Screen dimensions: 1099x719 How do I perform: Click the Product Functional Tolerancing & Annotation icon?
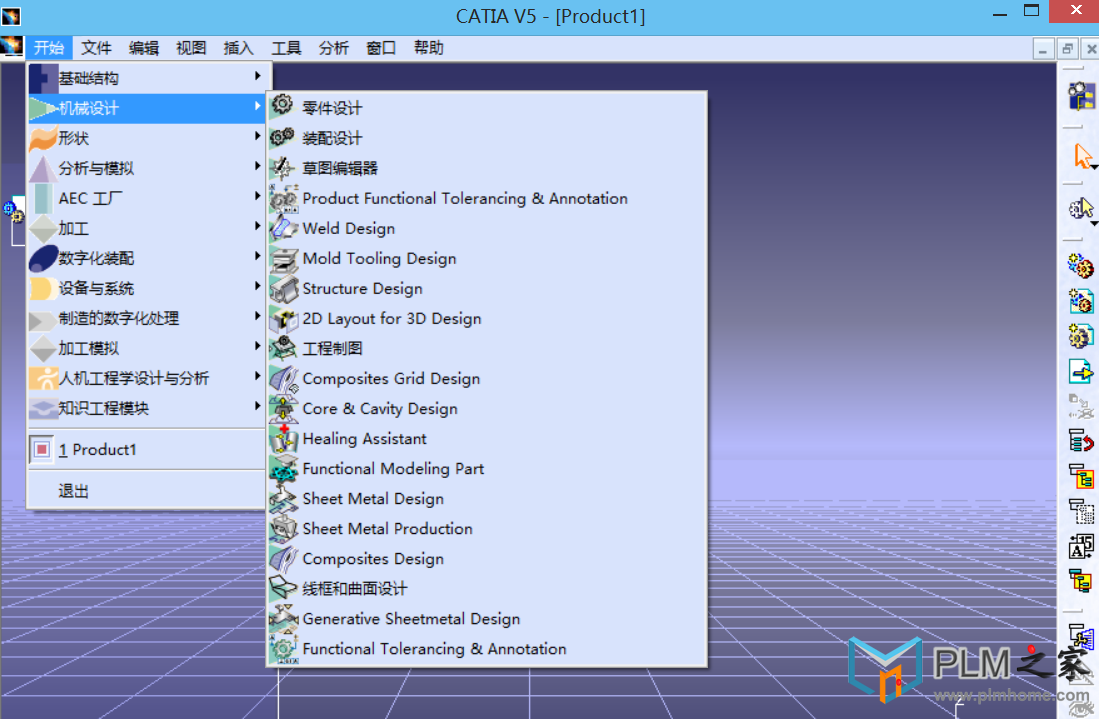(283, 198)
